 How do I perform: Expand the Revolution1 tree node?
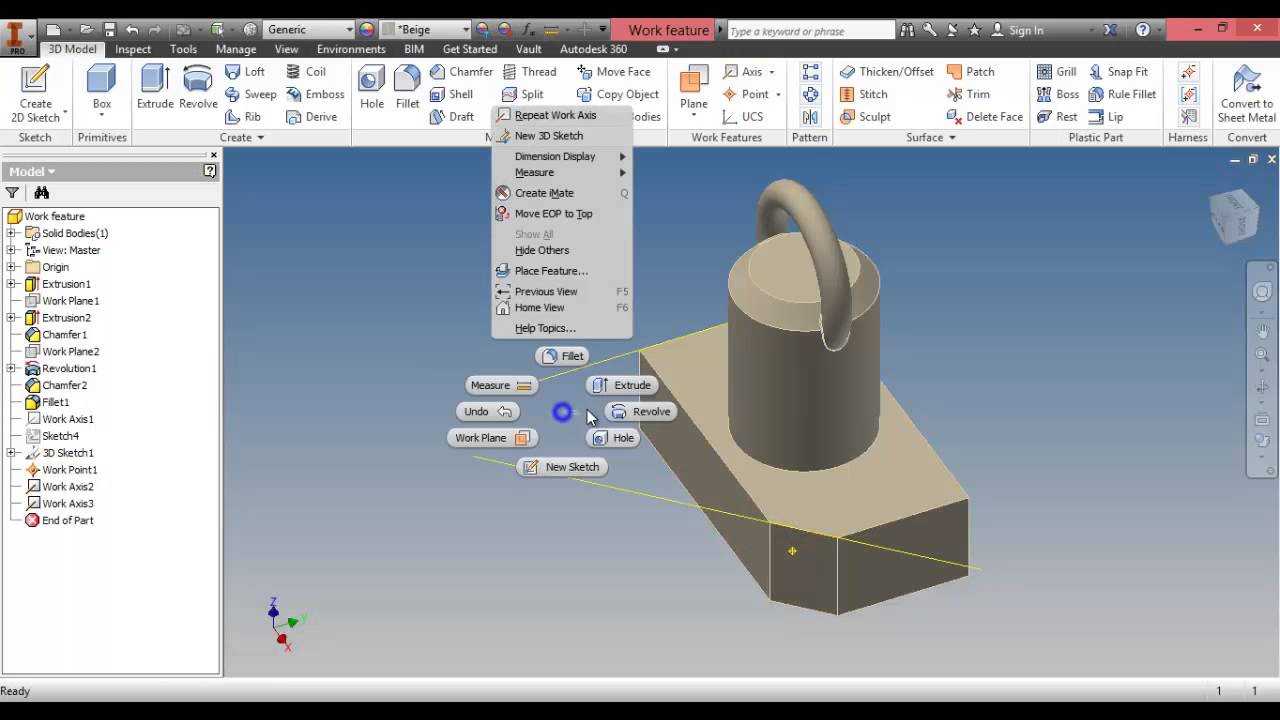click(x=11, y=368)
